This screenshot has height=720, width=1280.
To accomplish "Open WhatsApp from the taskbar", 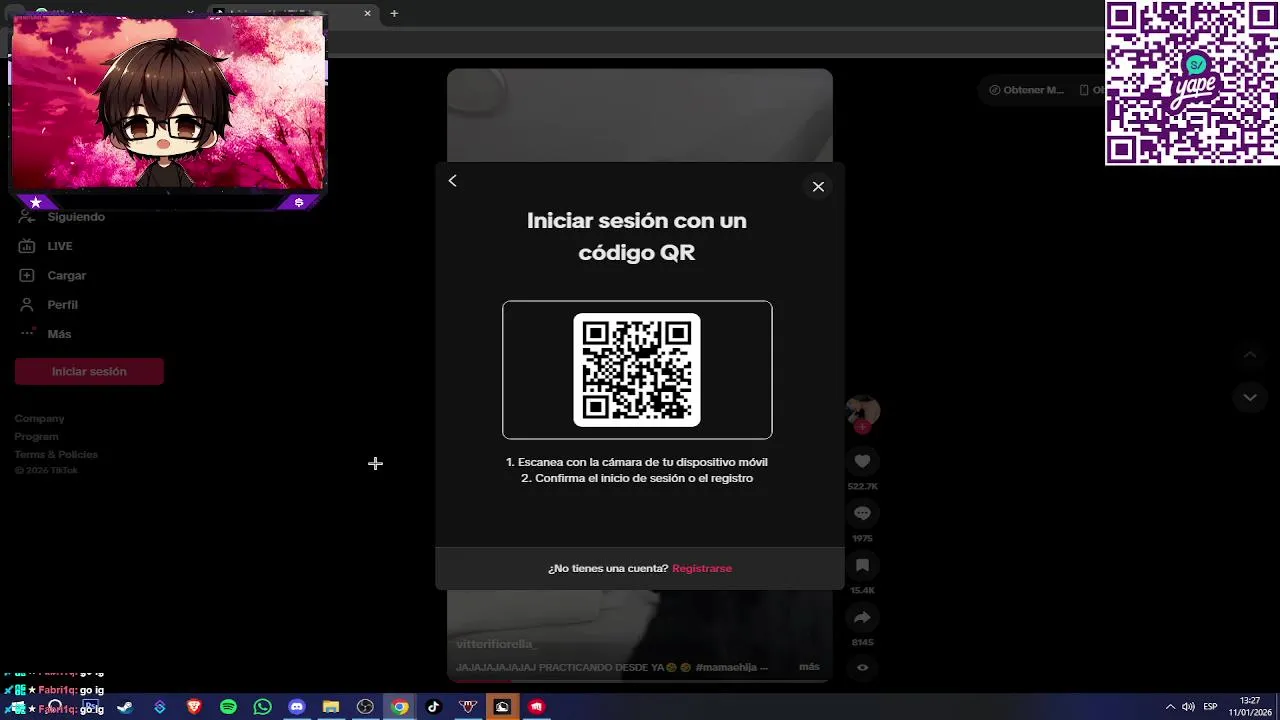I will [262, 707].
